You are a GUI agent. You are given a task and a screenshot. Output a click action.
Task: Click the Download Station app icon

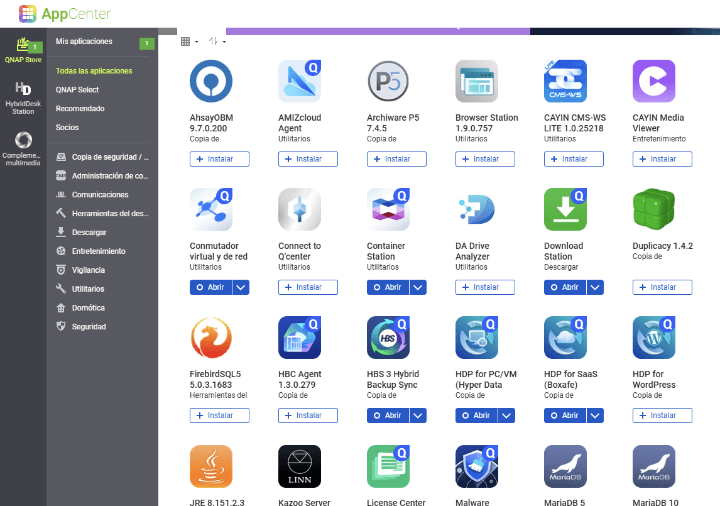tap(565, 209)
